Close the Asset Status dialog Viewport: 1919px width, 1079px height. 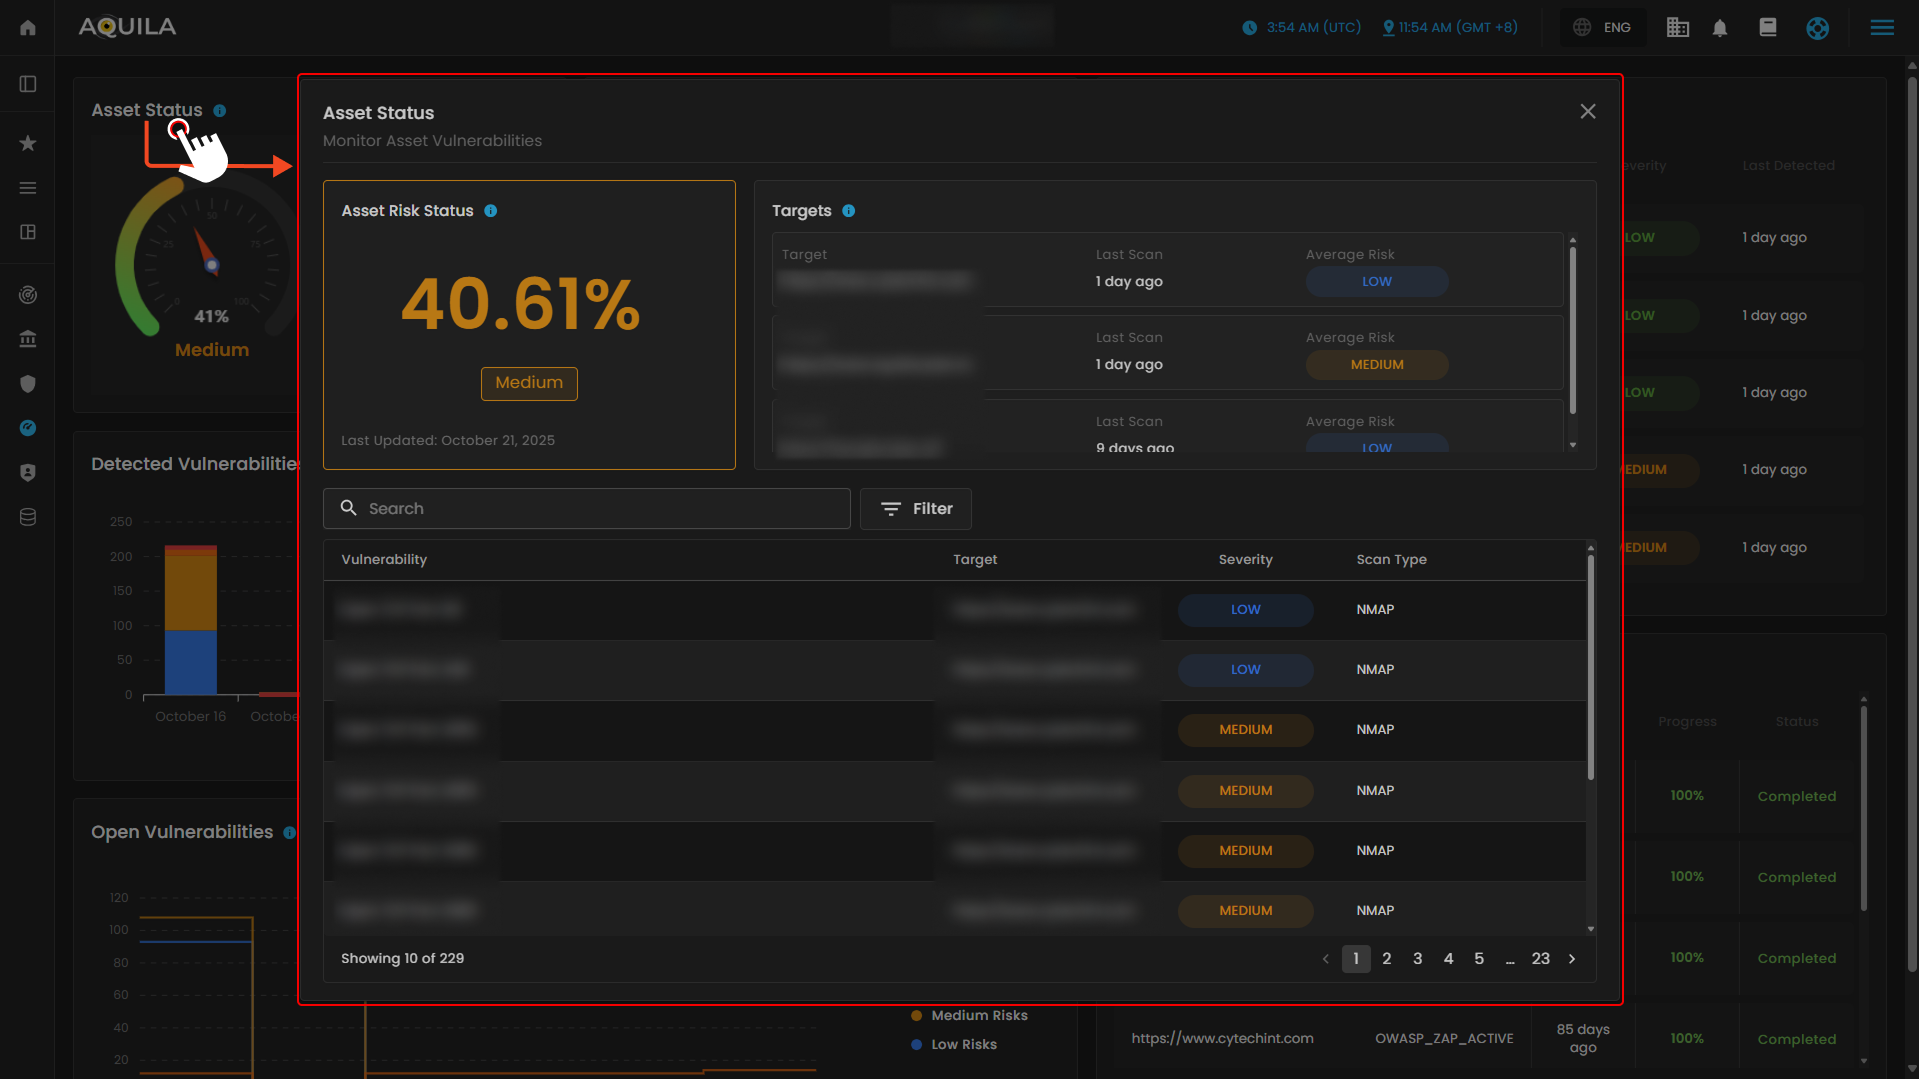[x=1587, y=111]
